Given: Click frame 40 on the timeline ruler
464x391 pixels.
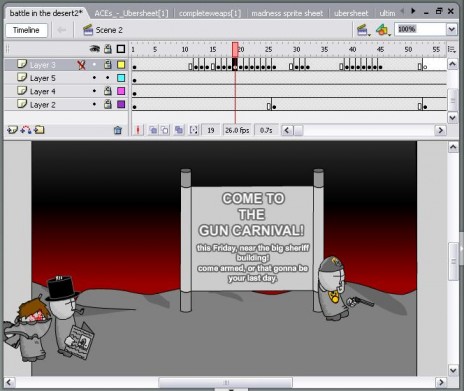Looking at the screenshot, I should pos(352,49).
